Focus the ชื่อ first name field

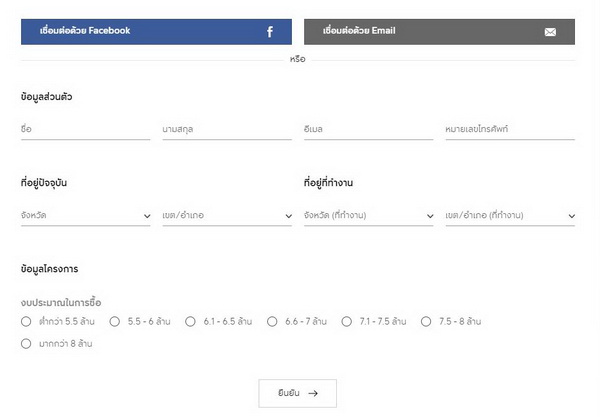85,129
